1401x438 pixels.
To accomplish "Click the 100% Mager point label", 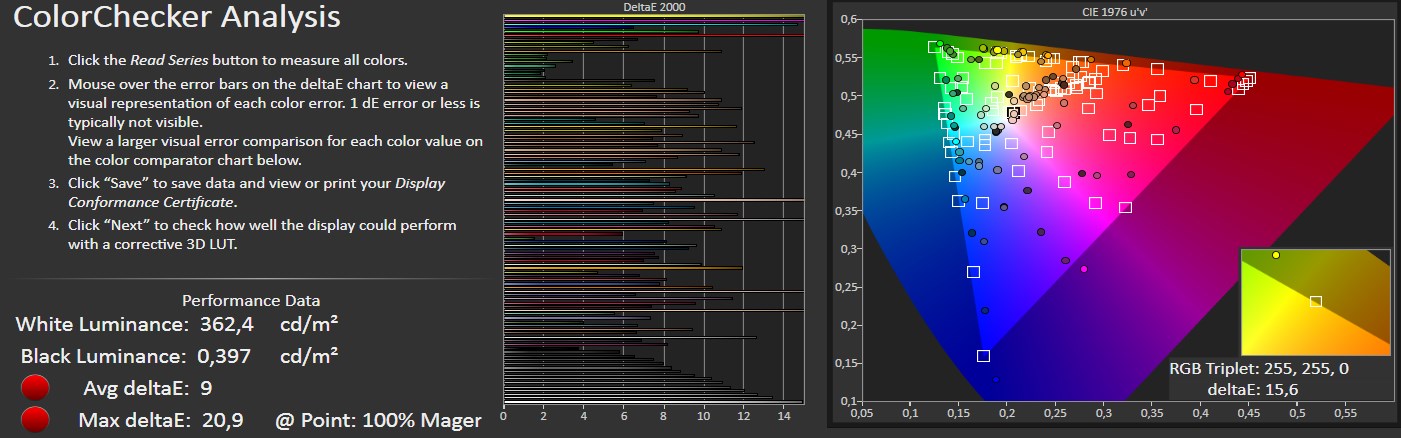I will point(422,420).
